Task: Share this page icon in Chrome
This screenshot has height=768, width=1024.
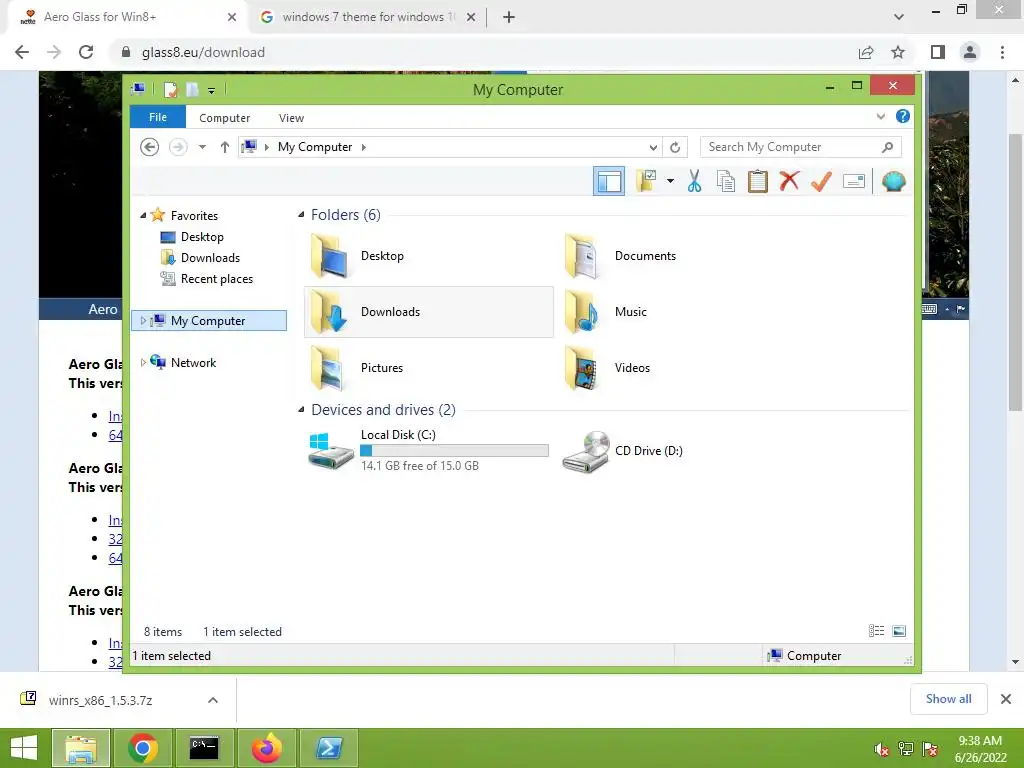Action: click(866, 52)
